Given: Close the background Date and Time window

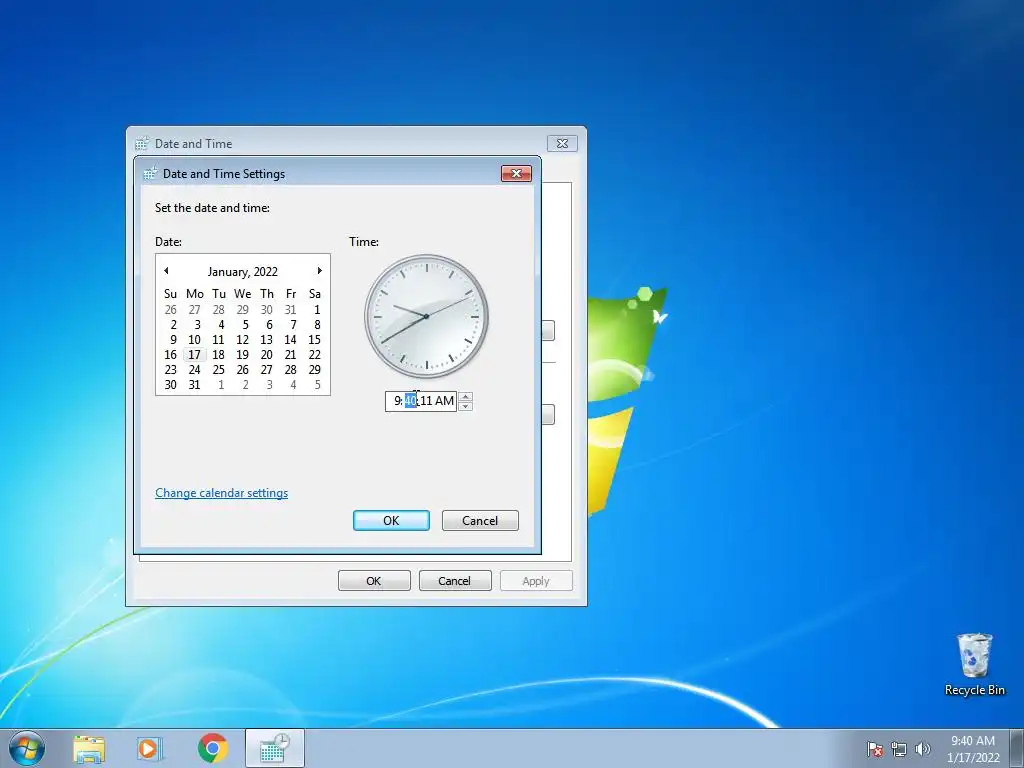Looking at the screenshot, I should (562, 144).
